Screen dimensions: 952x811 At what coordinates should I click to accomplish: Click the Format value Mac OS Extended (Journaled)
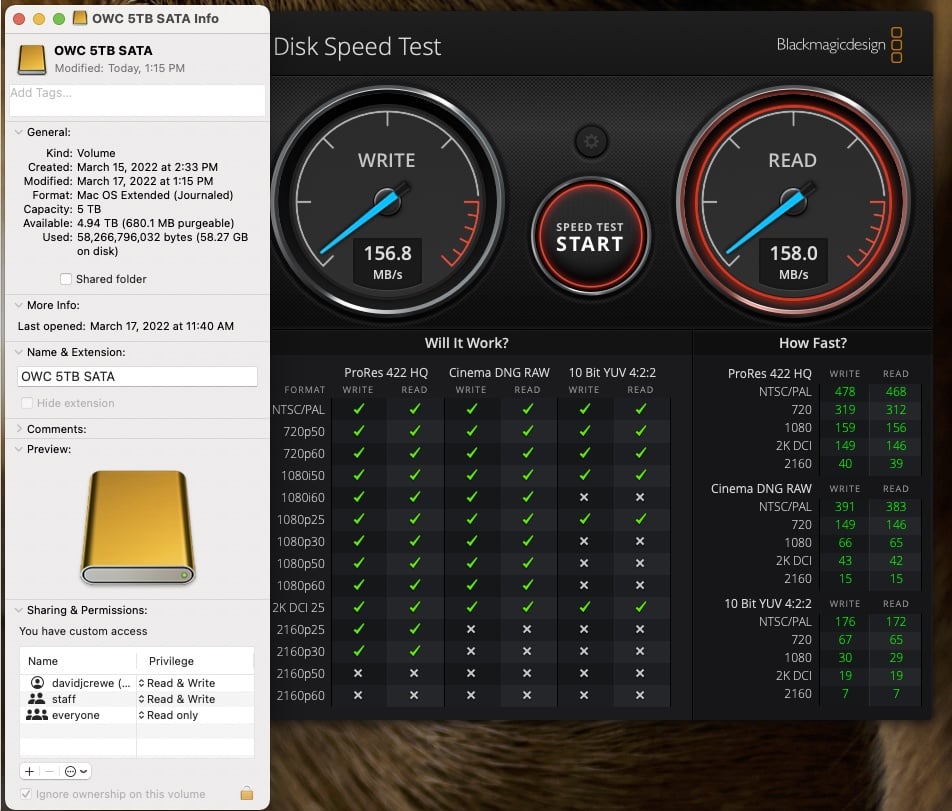point(155,195)
